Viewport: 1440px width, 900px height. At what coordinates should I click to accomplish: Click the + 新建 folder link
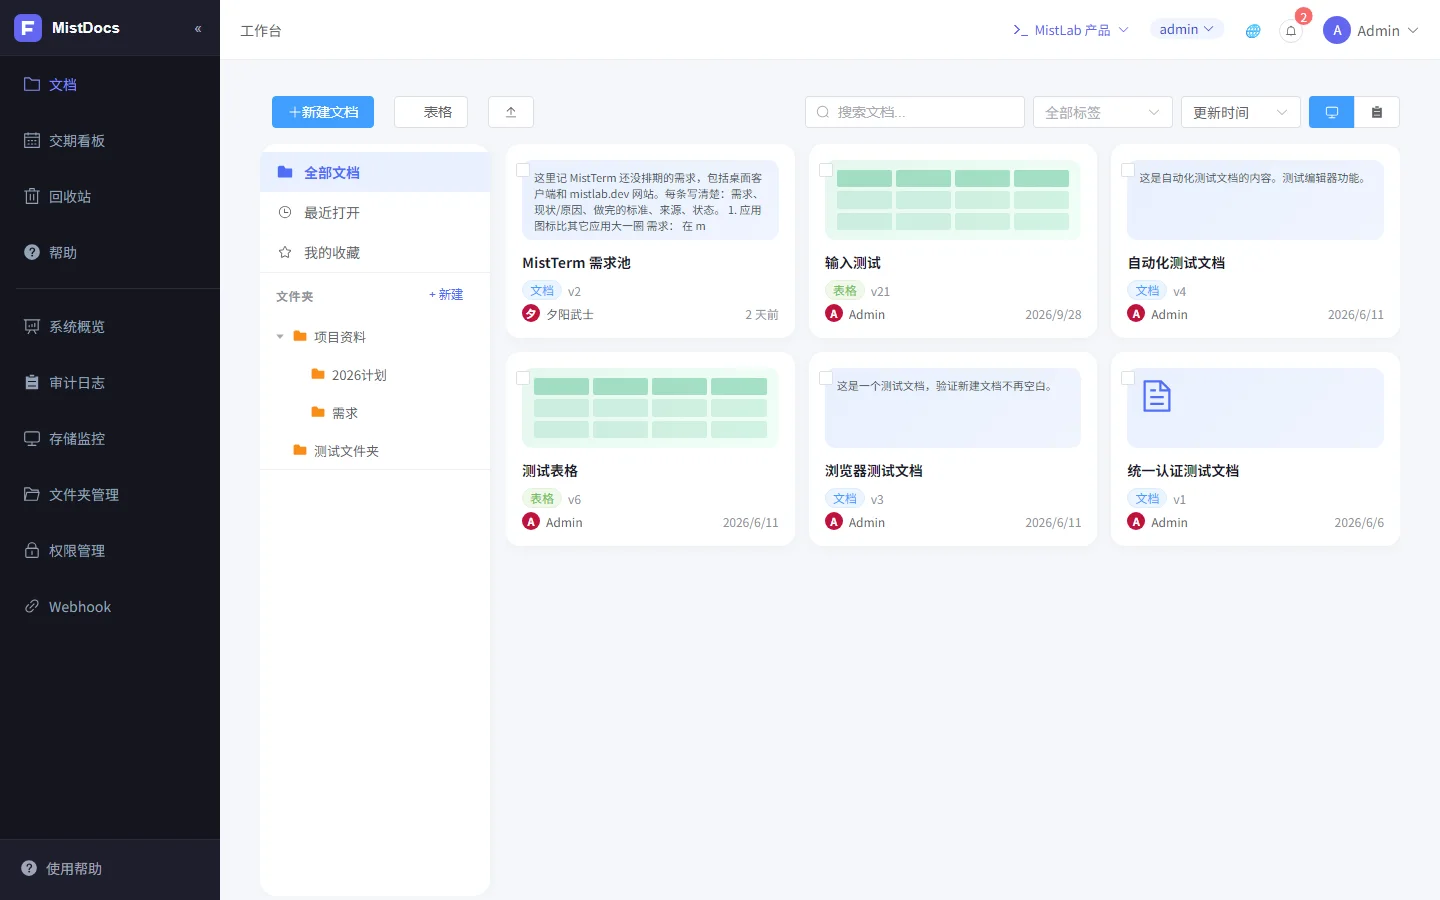click(x=446, y=295)
